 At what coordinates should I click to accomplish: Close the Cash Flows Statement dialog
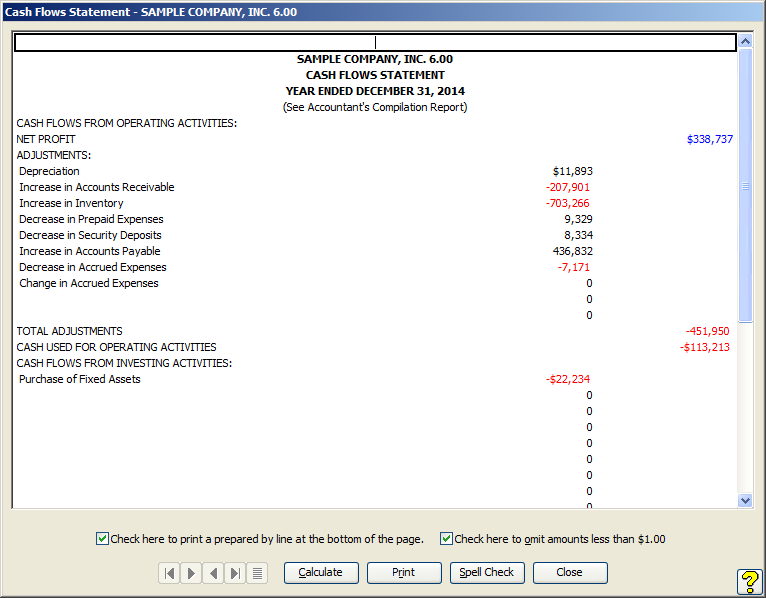tap(570, 573)
